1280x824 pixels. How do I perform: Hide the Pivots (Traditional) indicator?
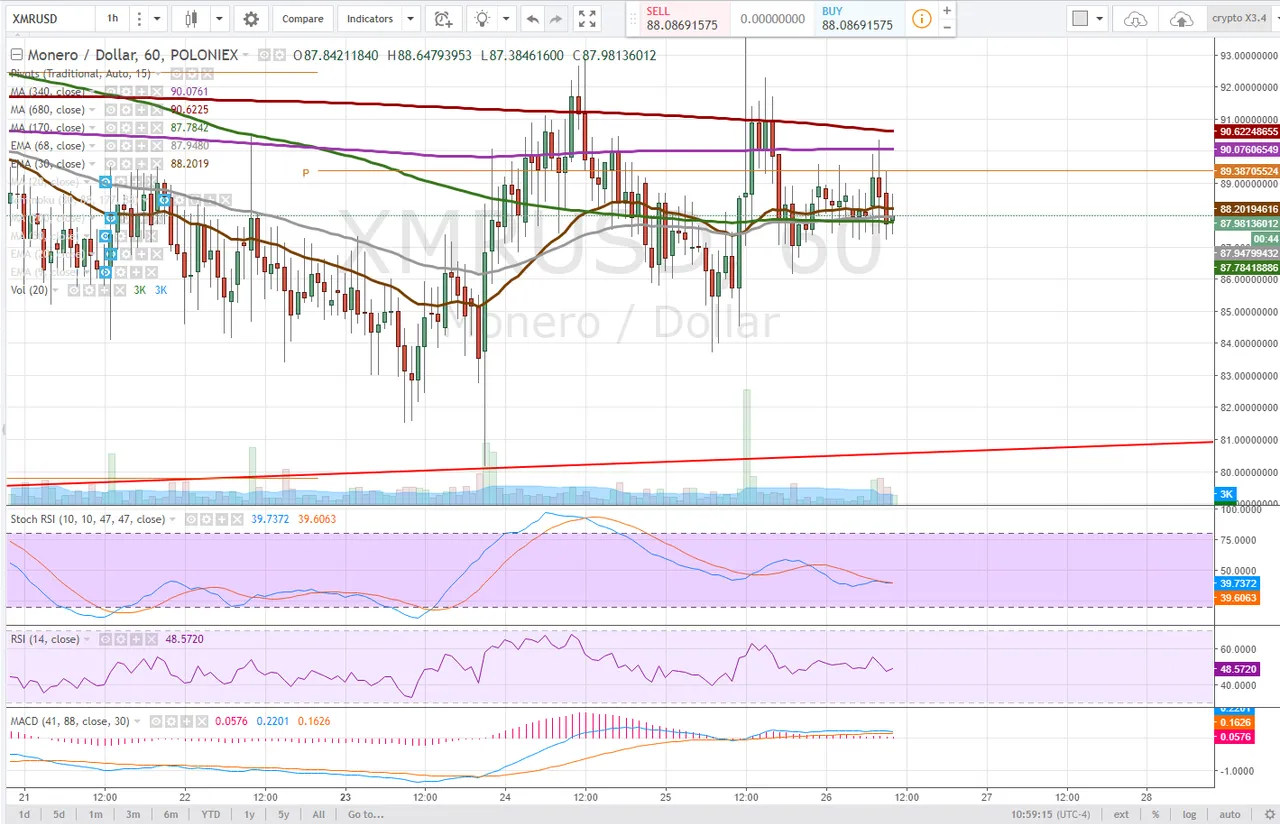point(176,73)
